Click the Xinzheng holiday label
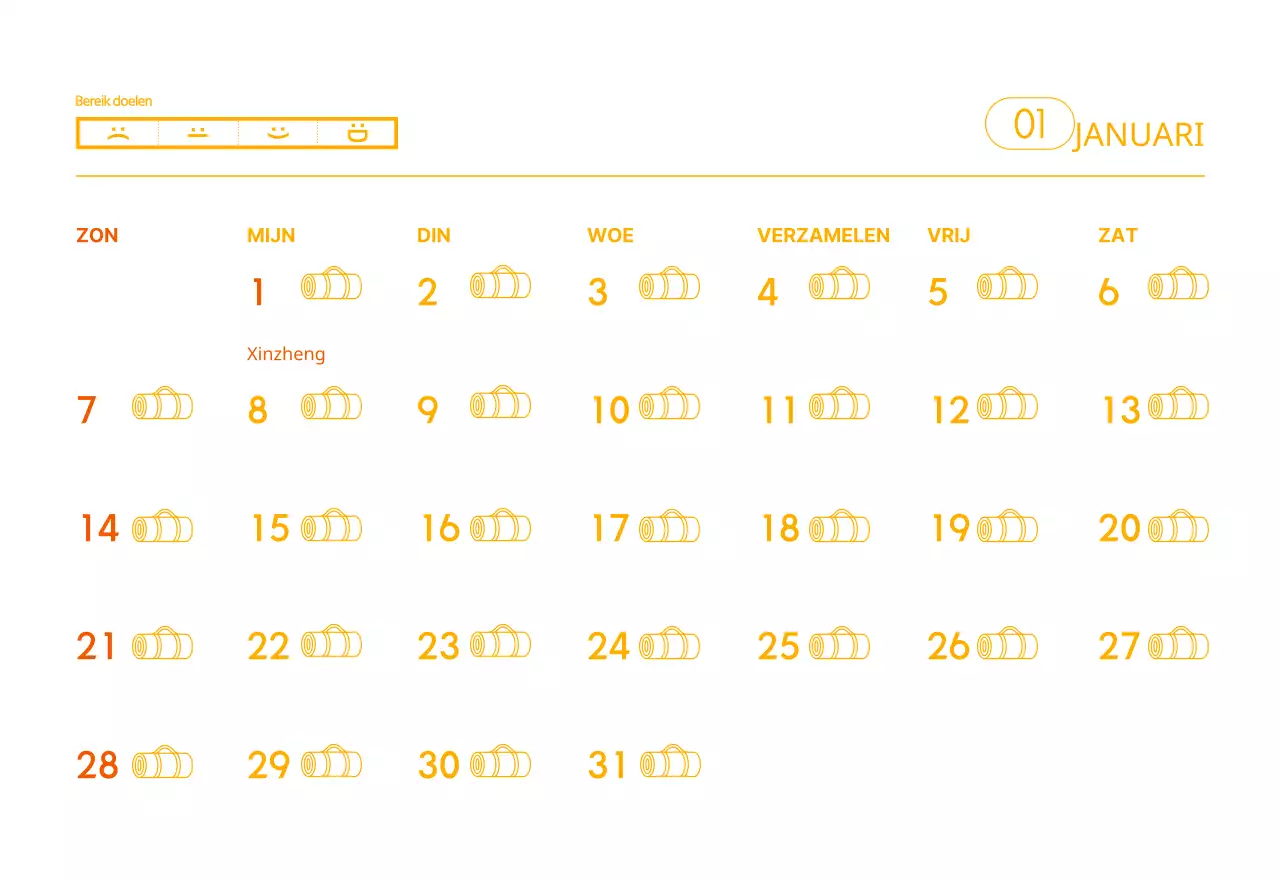 (x=286, y=354)
